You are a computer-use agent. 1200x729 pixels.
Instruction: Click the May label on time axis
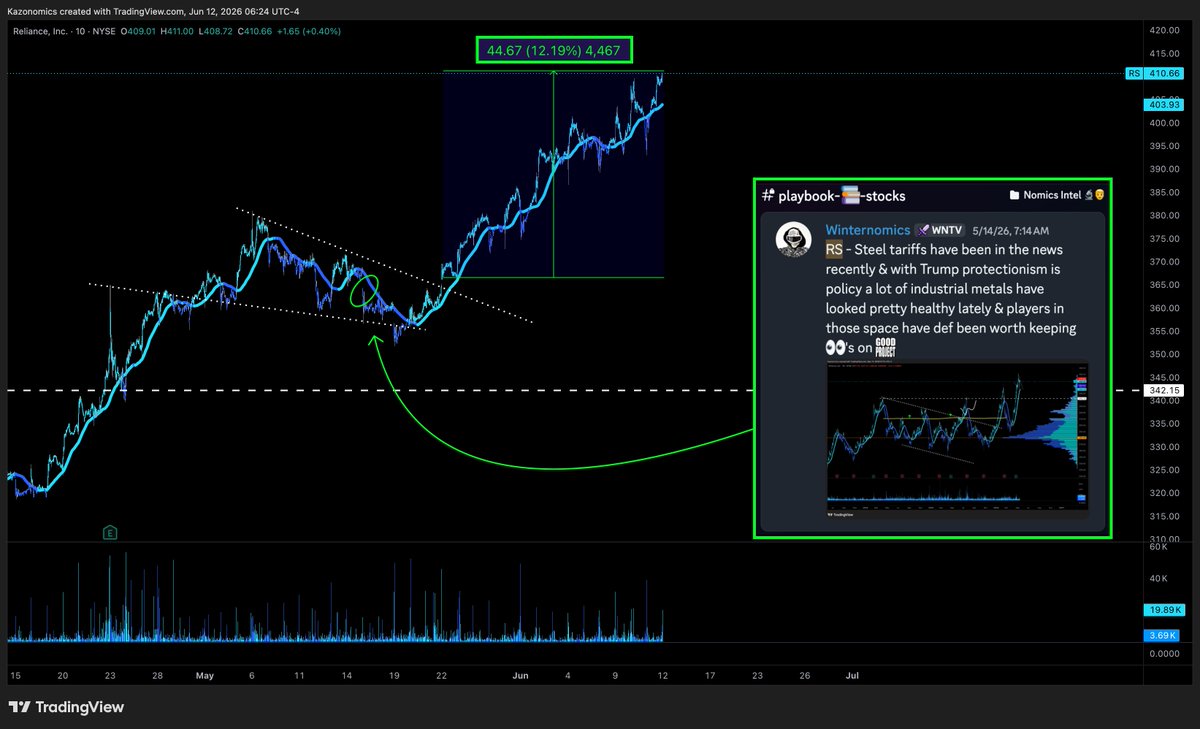pos(205,675)
